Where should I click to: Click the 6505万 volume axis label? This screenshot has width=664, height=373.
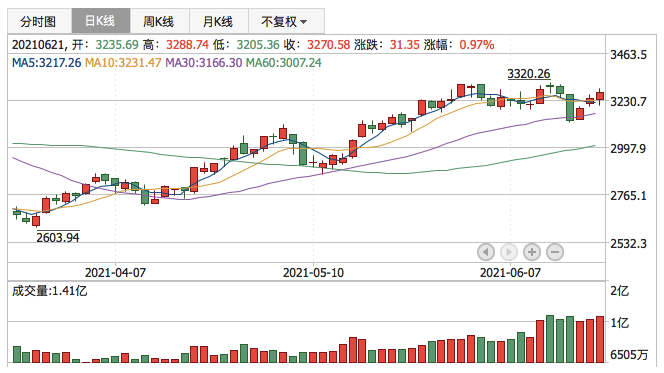(x=629, y=355)
